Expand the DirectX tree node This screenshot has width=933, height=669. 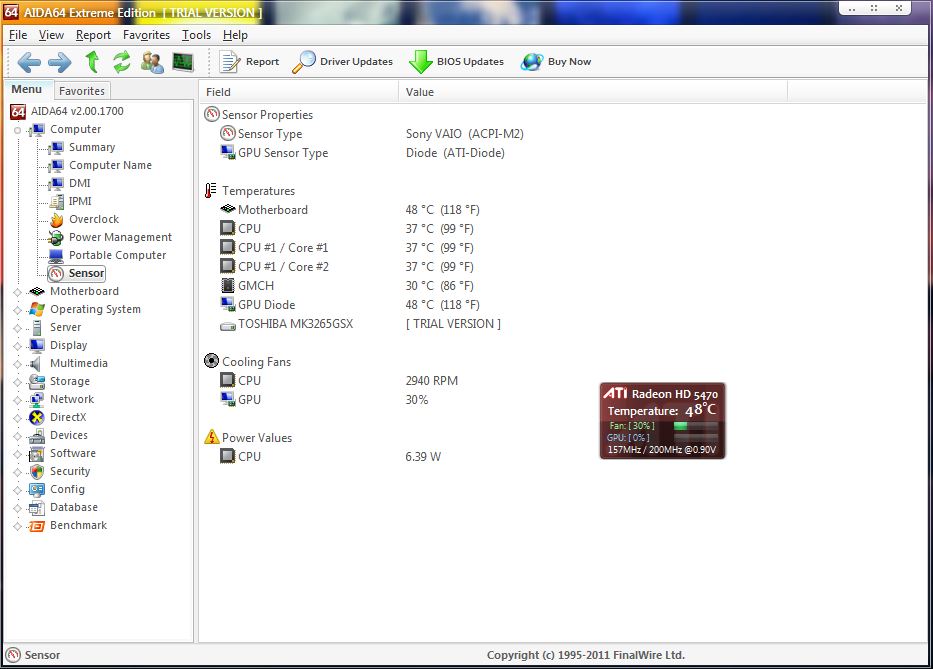pos(17,418)
